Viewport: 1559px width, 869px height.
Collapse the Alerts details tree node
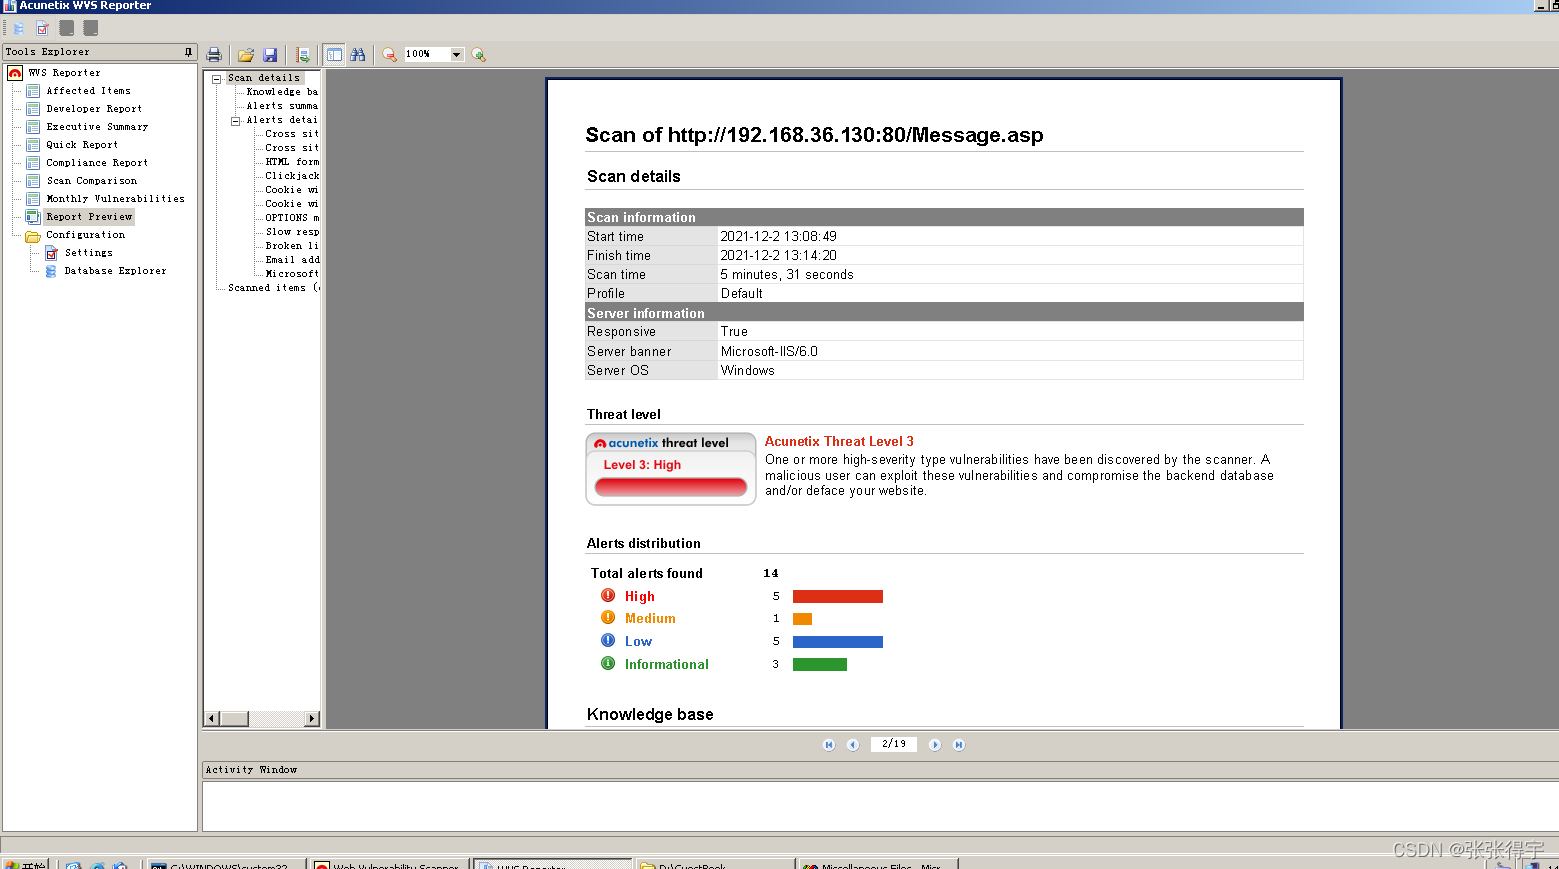click(235, 120)
